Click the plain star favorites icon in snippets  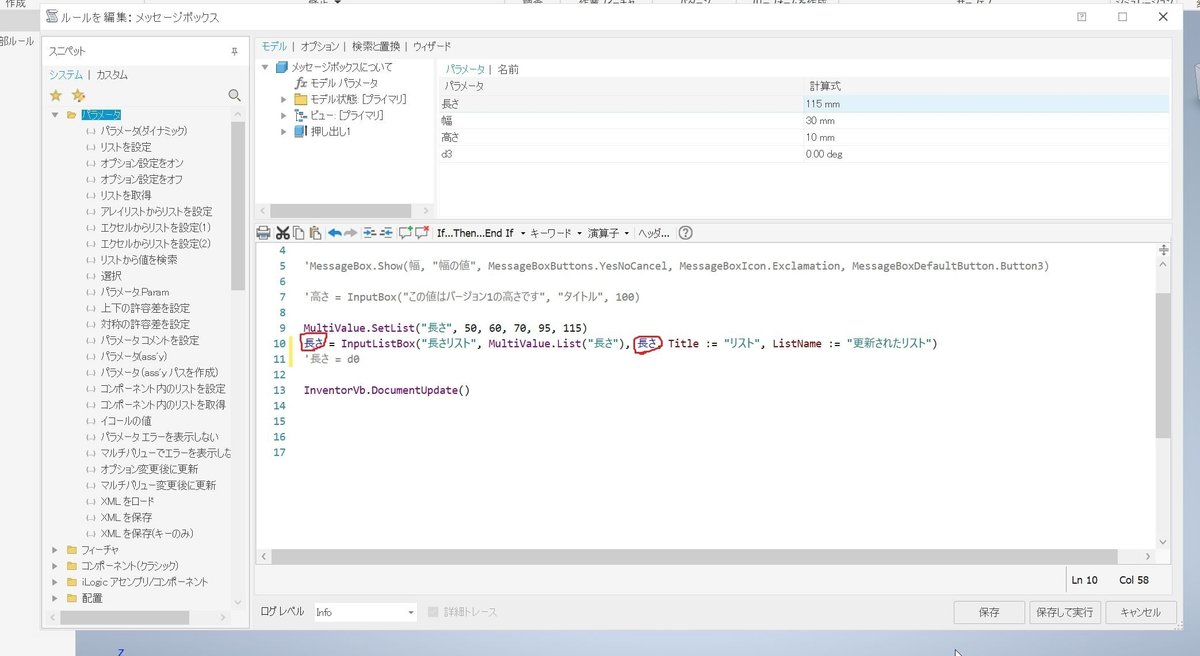click(56, 95)
